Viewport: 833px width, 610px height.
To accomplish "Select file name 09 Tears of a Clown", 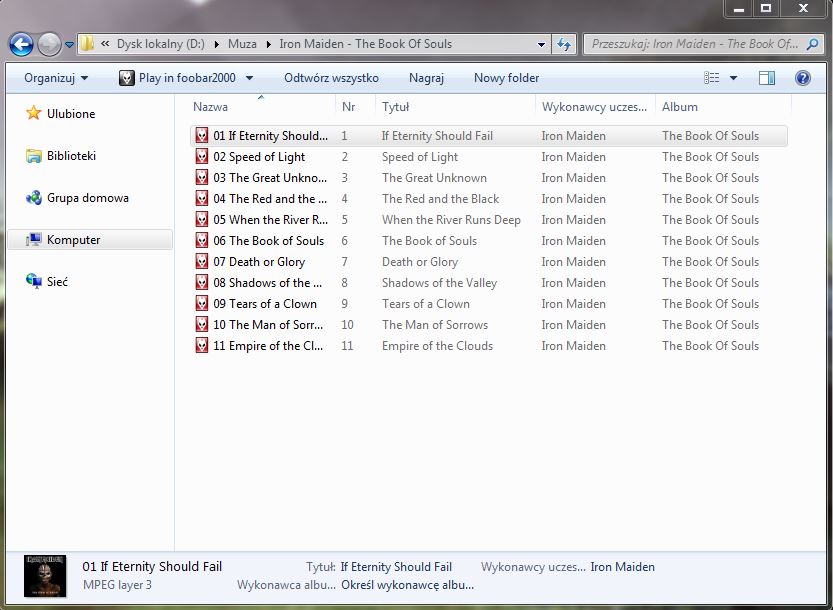I will [265, 304].
